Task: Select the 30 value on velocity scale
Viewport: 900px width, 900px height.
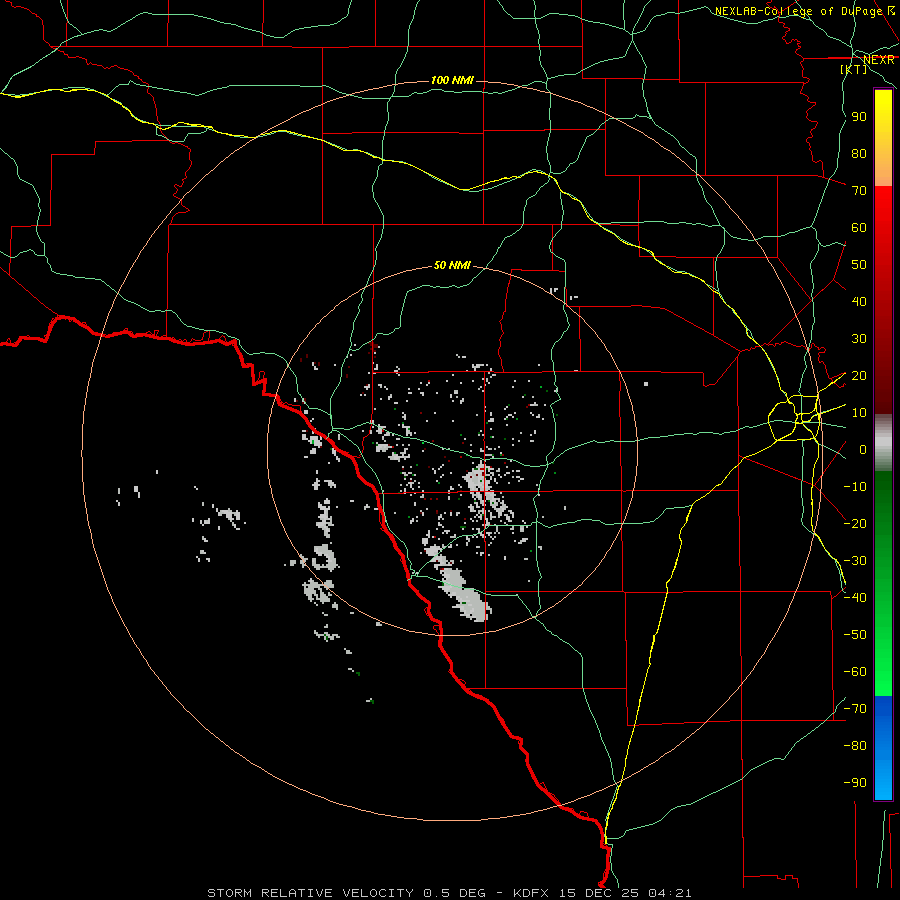Action: (859, 339)
